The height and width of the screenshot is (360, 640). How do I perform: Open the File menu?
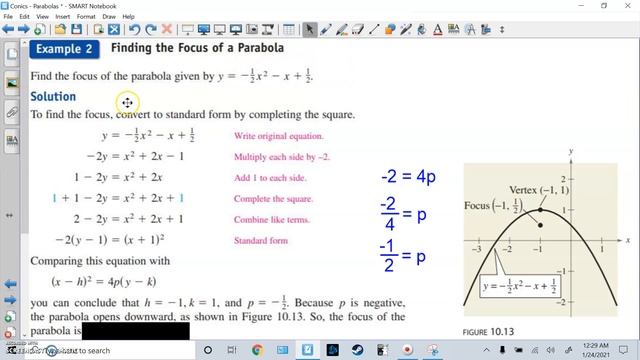tap(8, 17)
